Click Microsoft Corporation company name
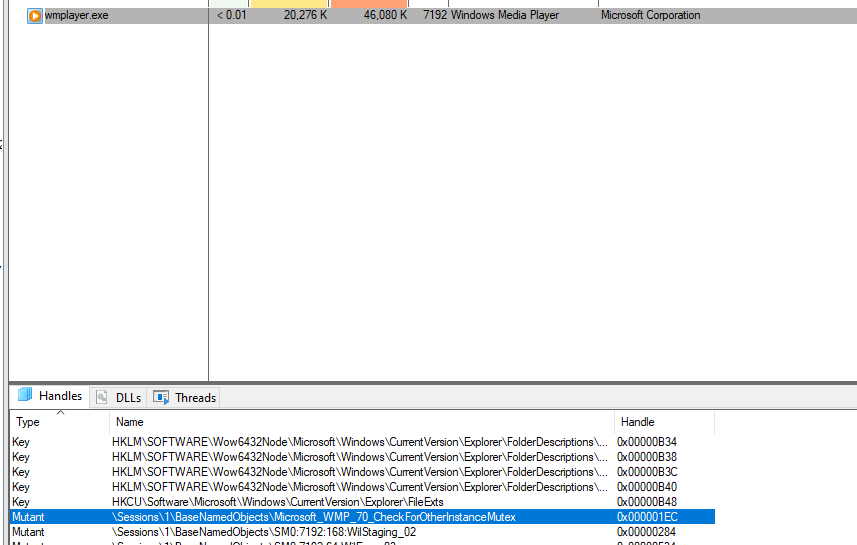 coord(650,15)
